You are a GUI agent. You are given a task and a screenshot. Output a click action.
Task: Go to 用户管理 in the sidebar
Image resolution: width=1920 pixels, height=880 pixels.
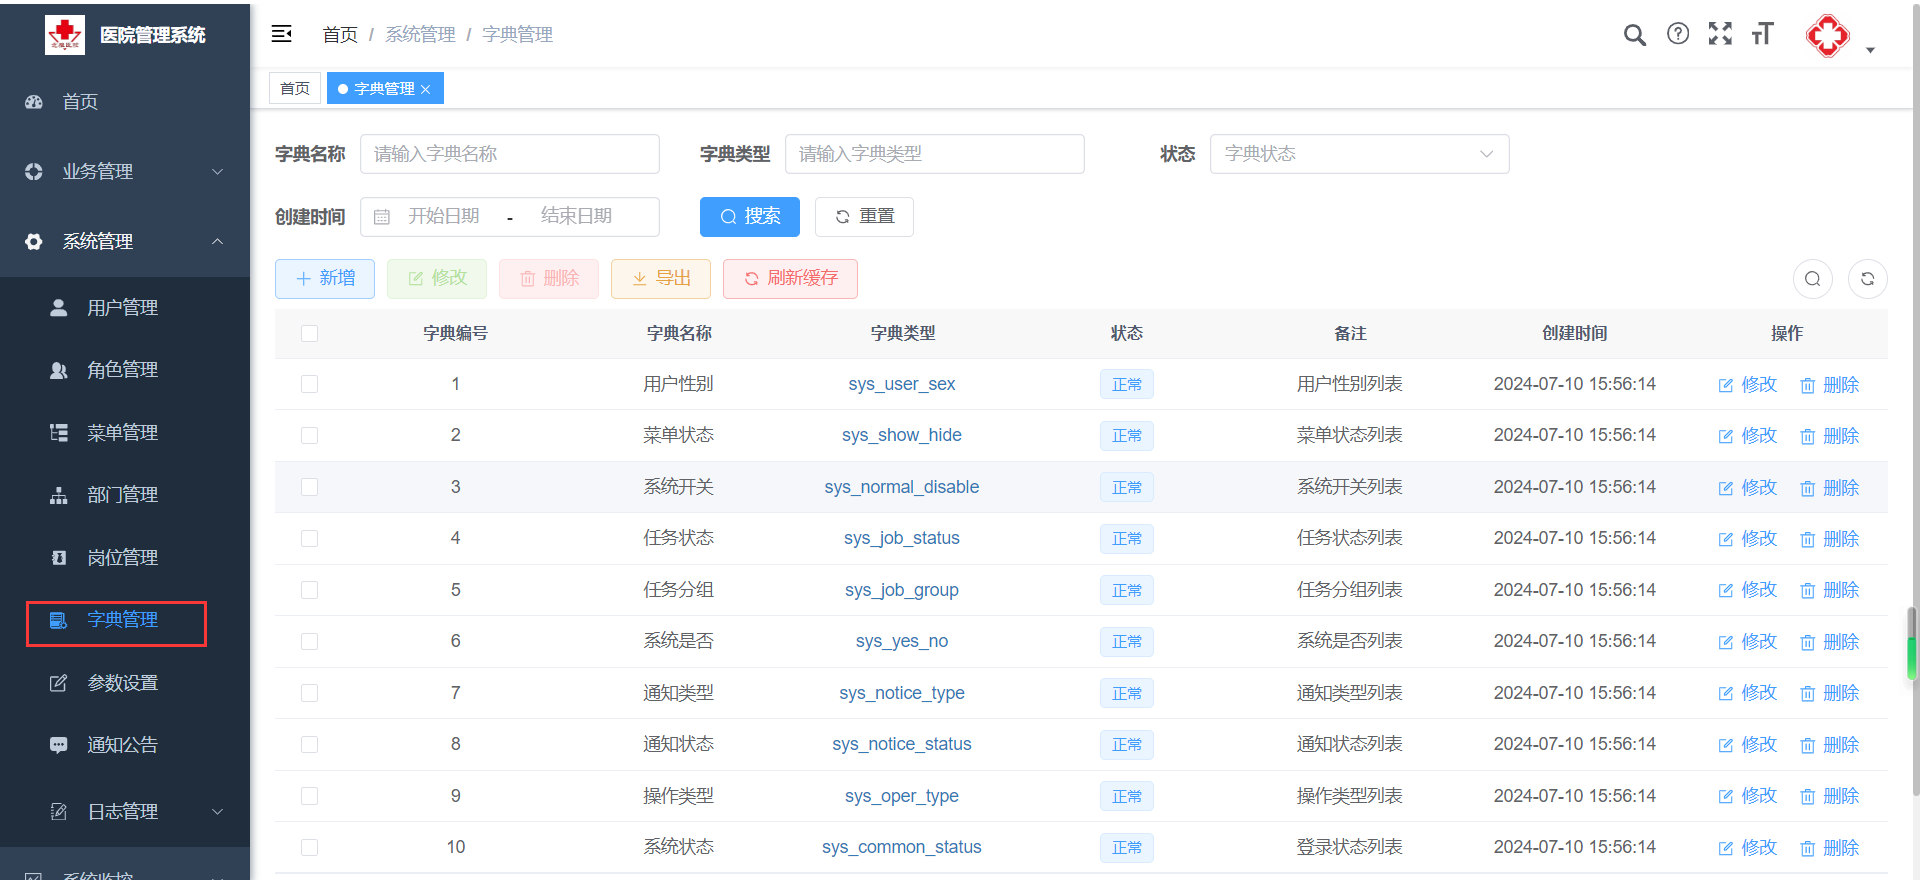[122, 308]
